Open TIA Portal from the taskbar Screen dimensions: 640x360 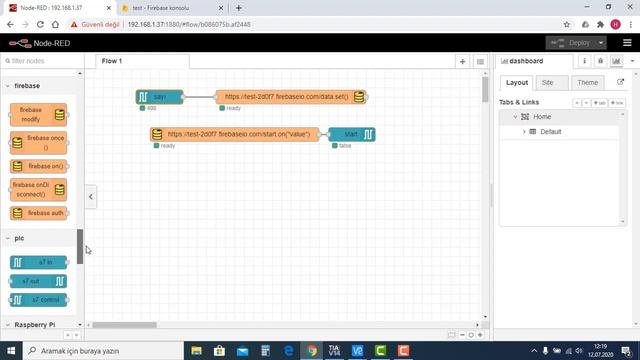pos(334,351)
